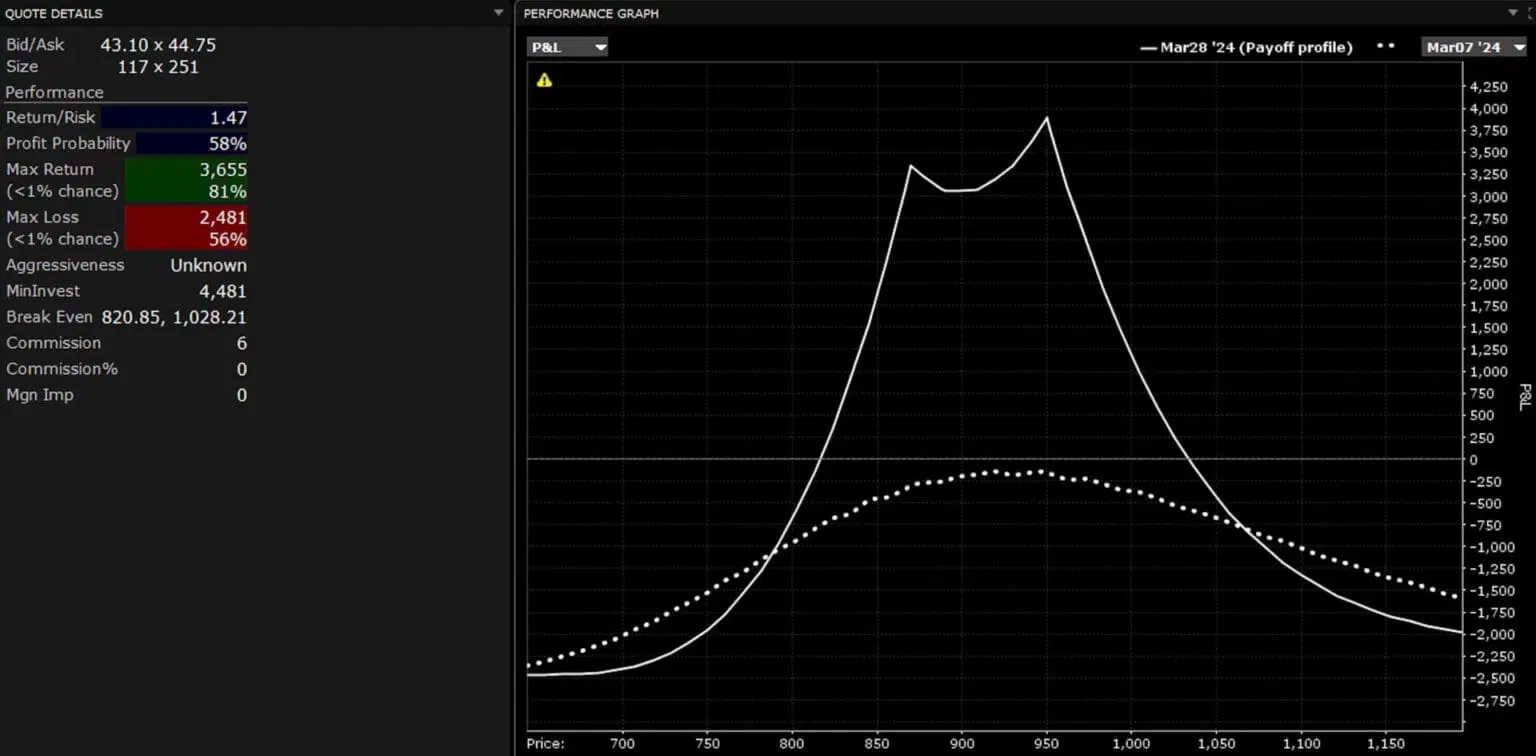This screenshot has width=1536, height=756.
Task: Open the Performance Graph panel menu arrow
Action: pyautogui.click(x=1512, y=13)
